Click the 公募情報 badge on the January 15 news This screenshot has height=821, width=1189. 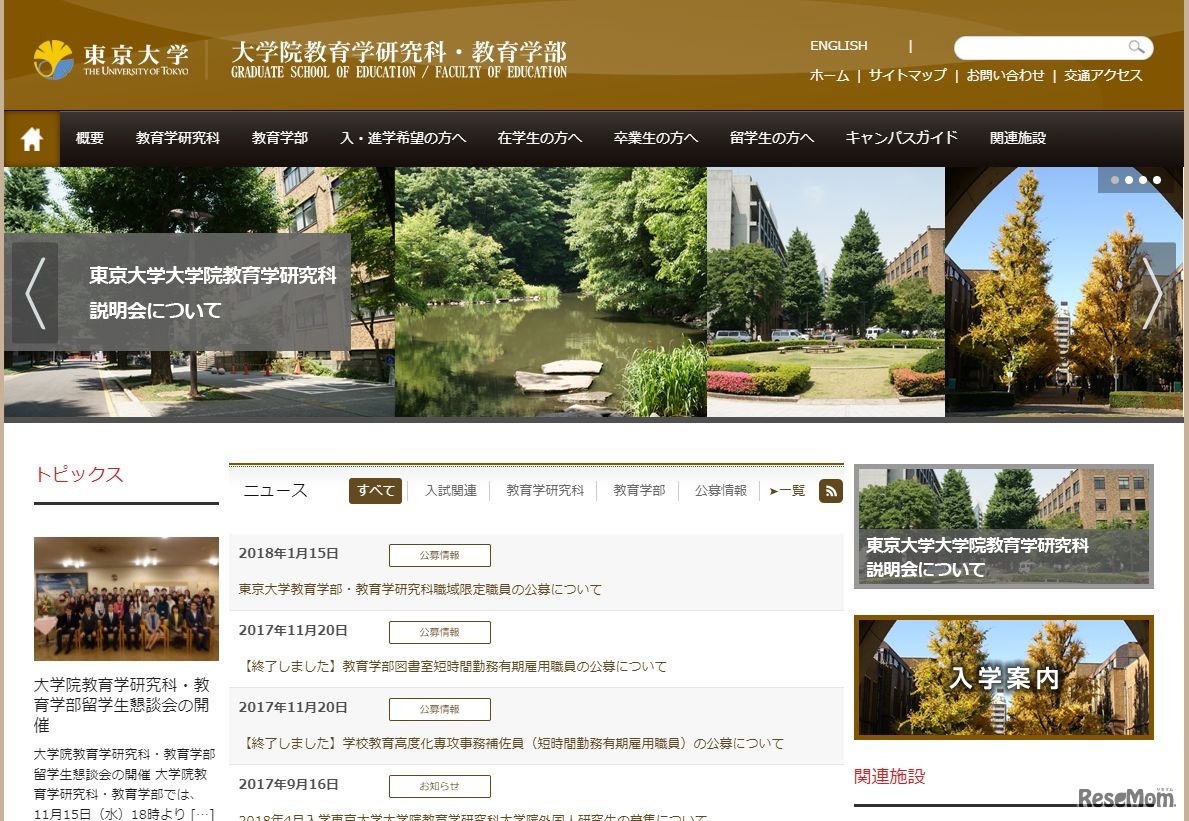(x=438, y=555)
